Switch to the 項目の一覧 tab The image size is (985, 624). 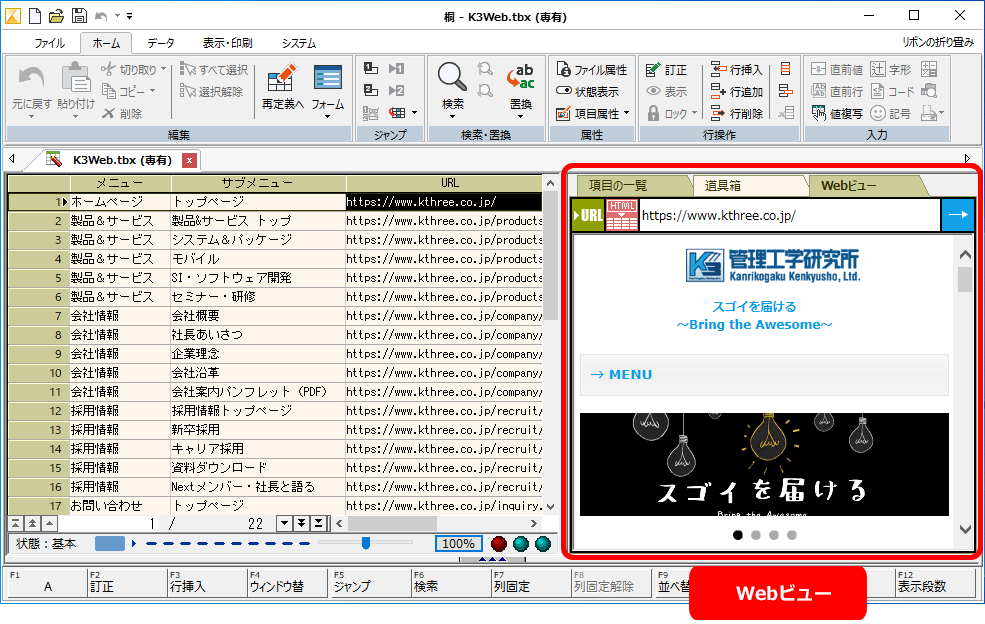618,185
